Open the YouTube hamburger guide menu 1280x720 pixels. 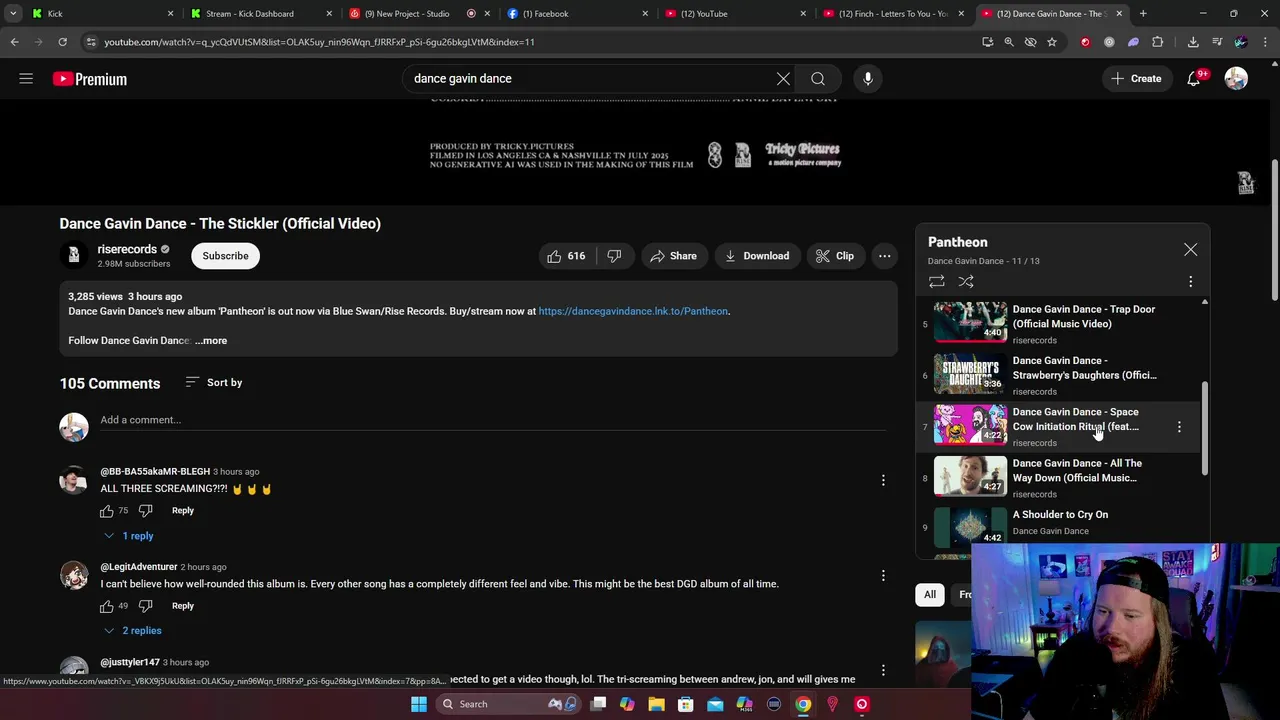coord(26,79)
